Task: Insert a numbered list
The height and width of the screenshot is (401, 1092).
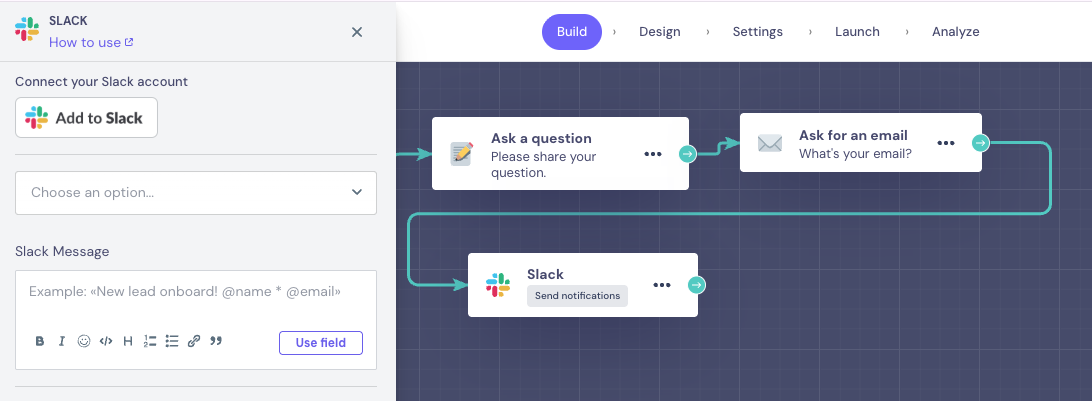Action: pos(150,342)
